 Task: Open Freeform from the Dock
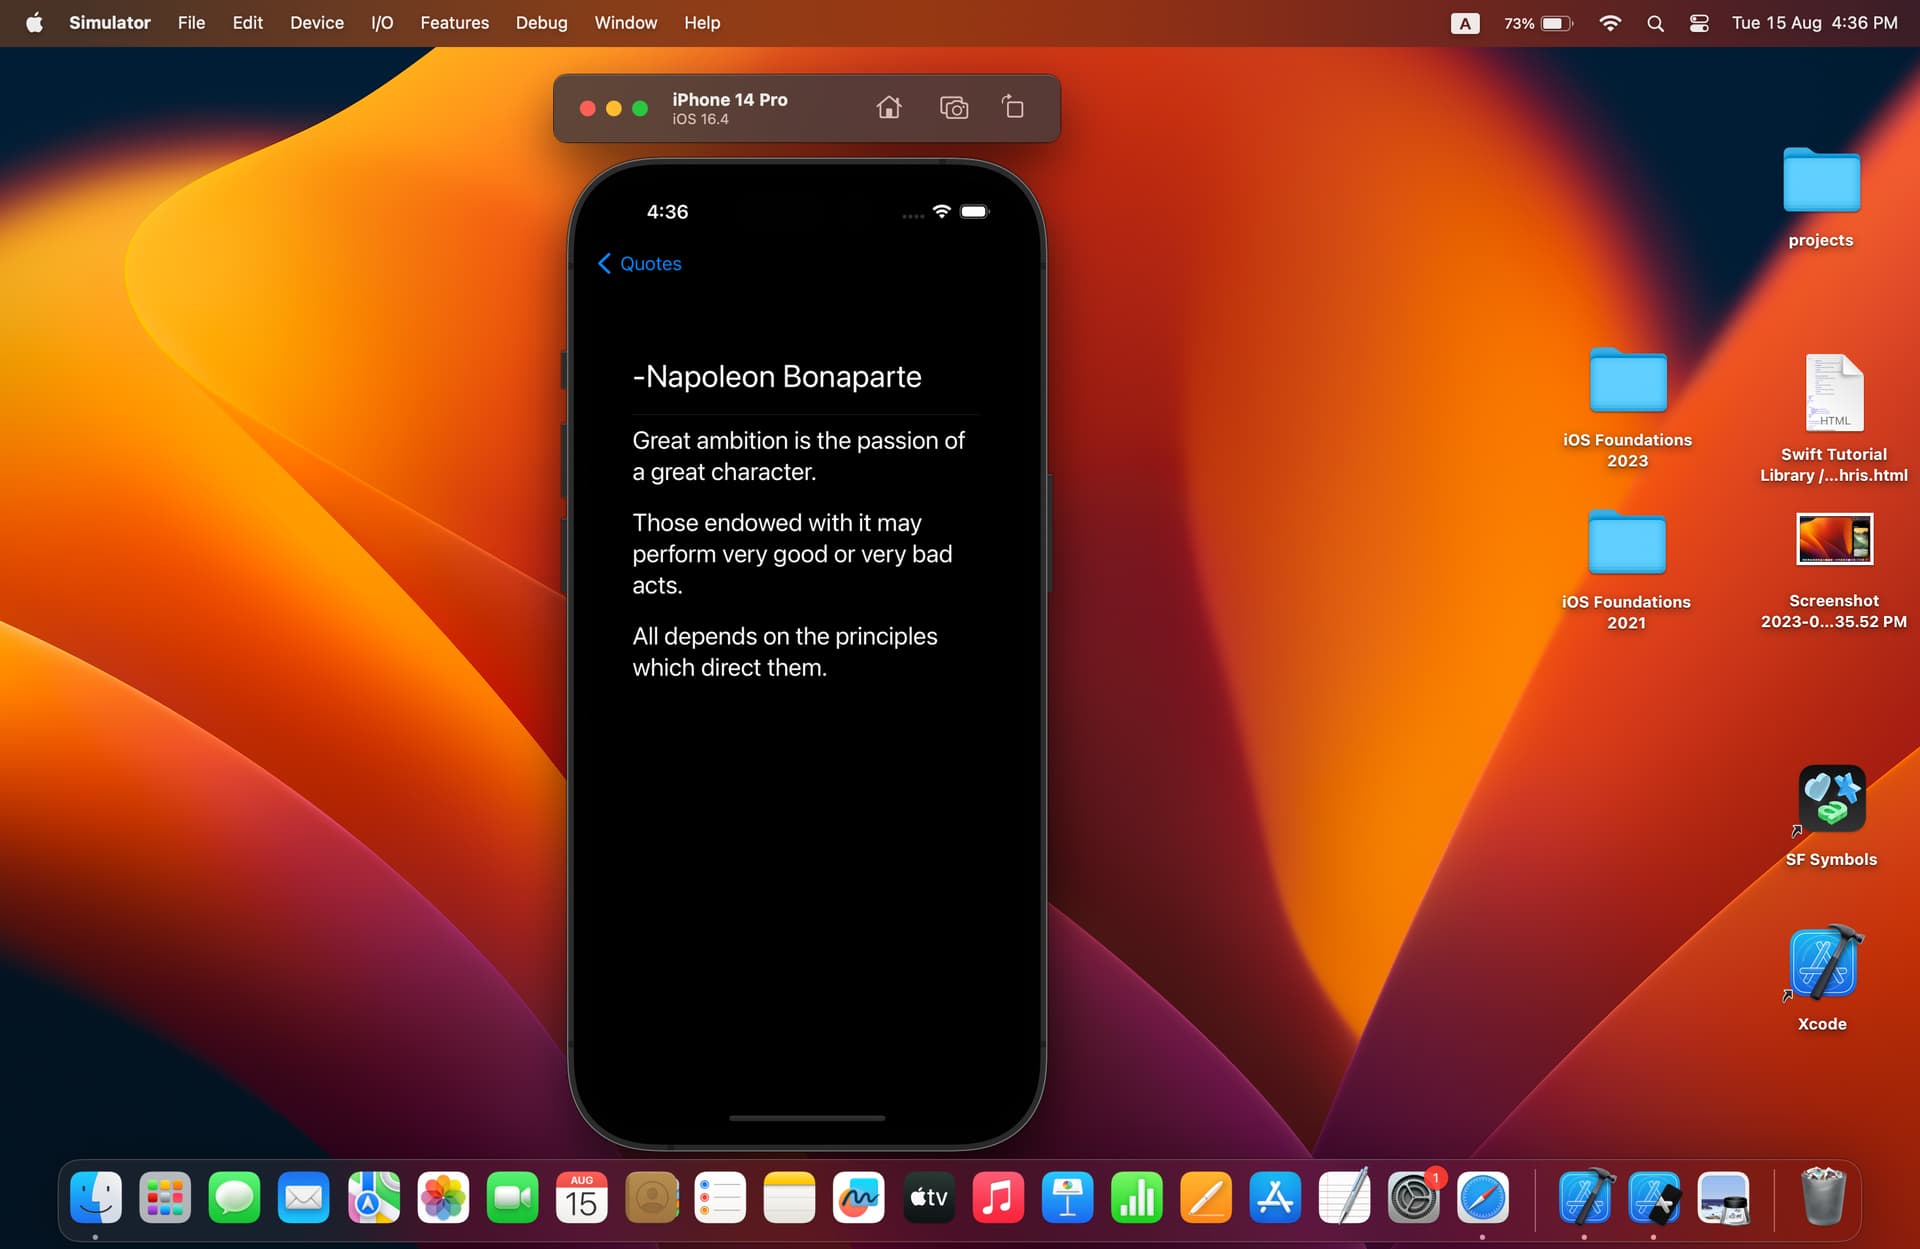tap(859, 1197)
